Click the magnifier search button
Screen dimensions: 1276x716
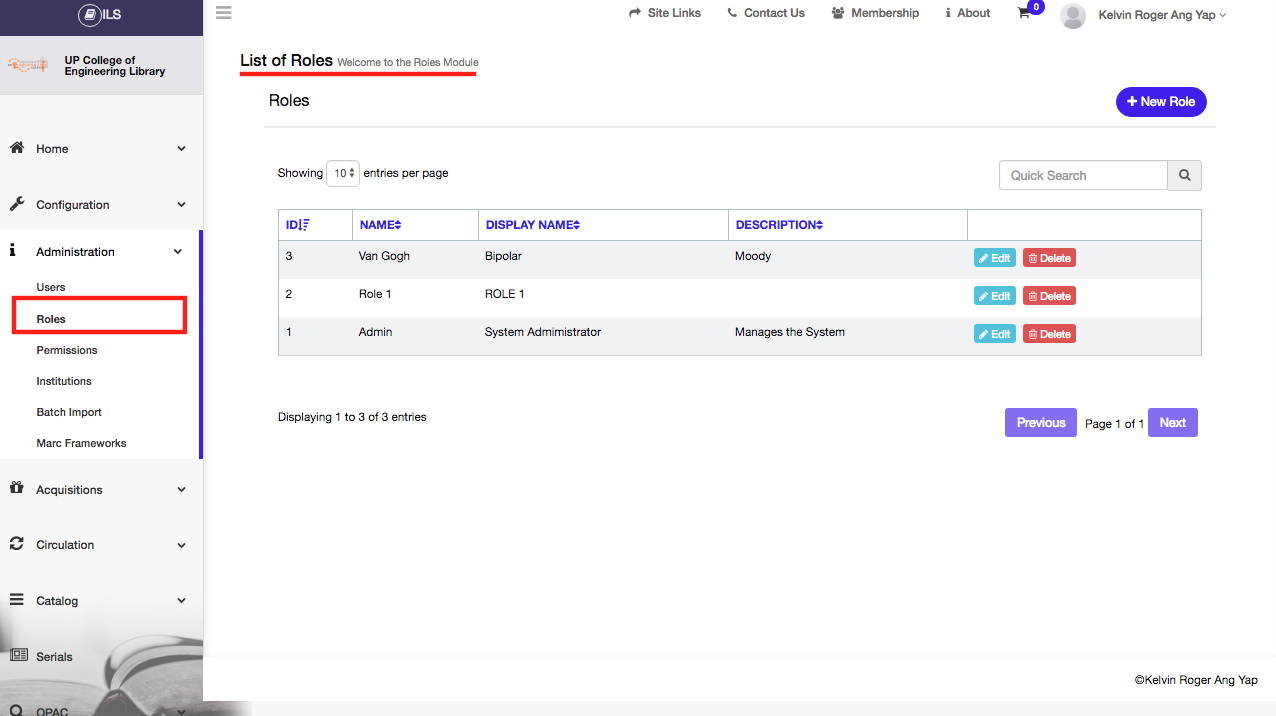click(x=1184, y=175)
